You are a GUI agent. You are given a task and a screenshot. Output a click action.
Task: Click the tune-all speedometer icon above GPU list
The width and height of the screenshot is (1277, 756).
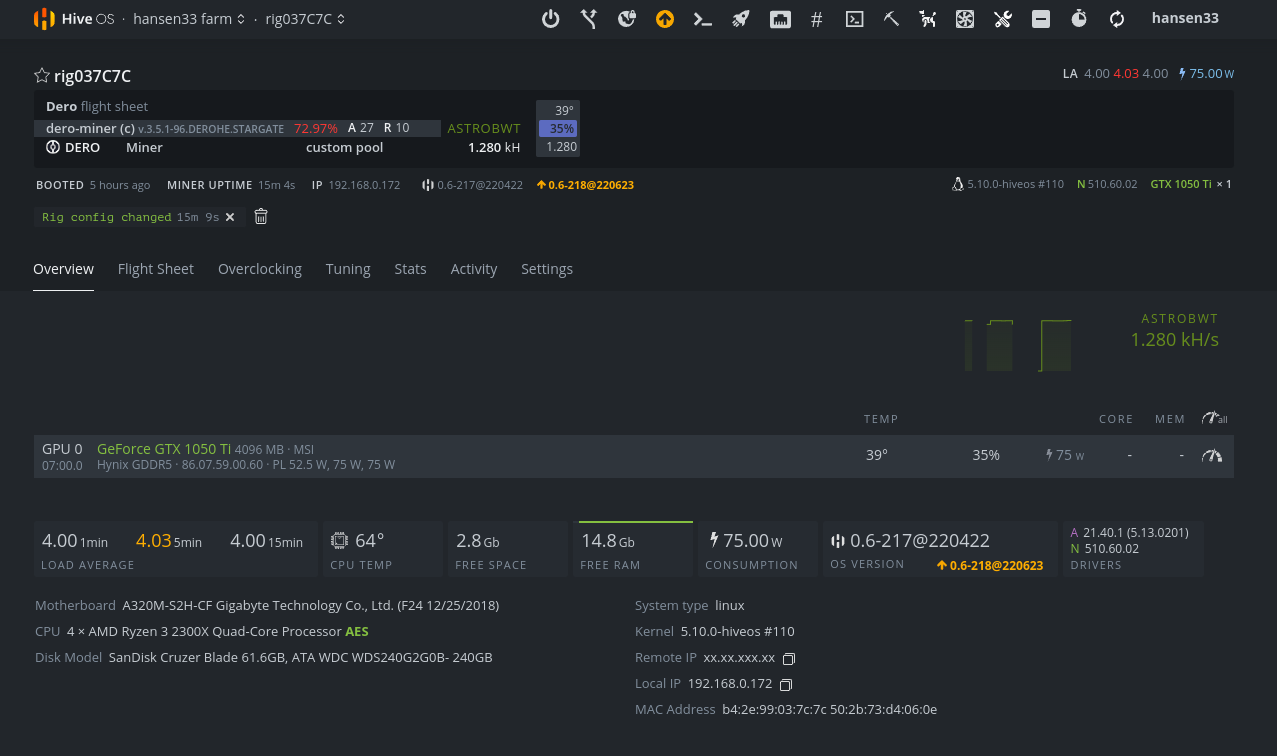(1213, 418)
